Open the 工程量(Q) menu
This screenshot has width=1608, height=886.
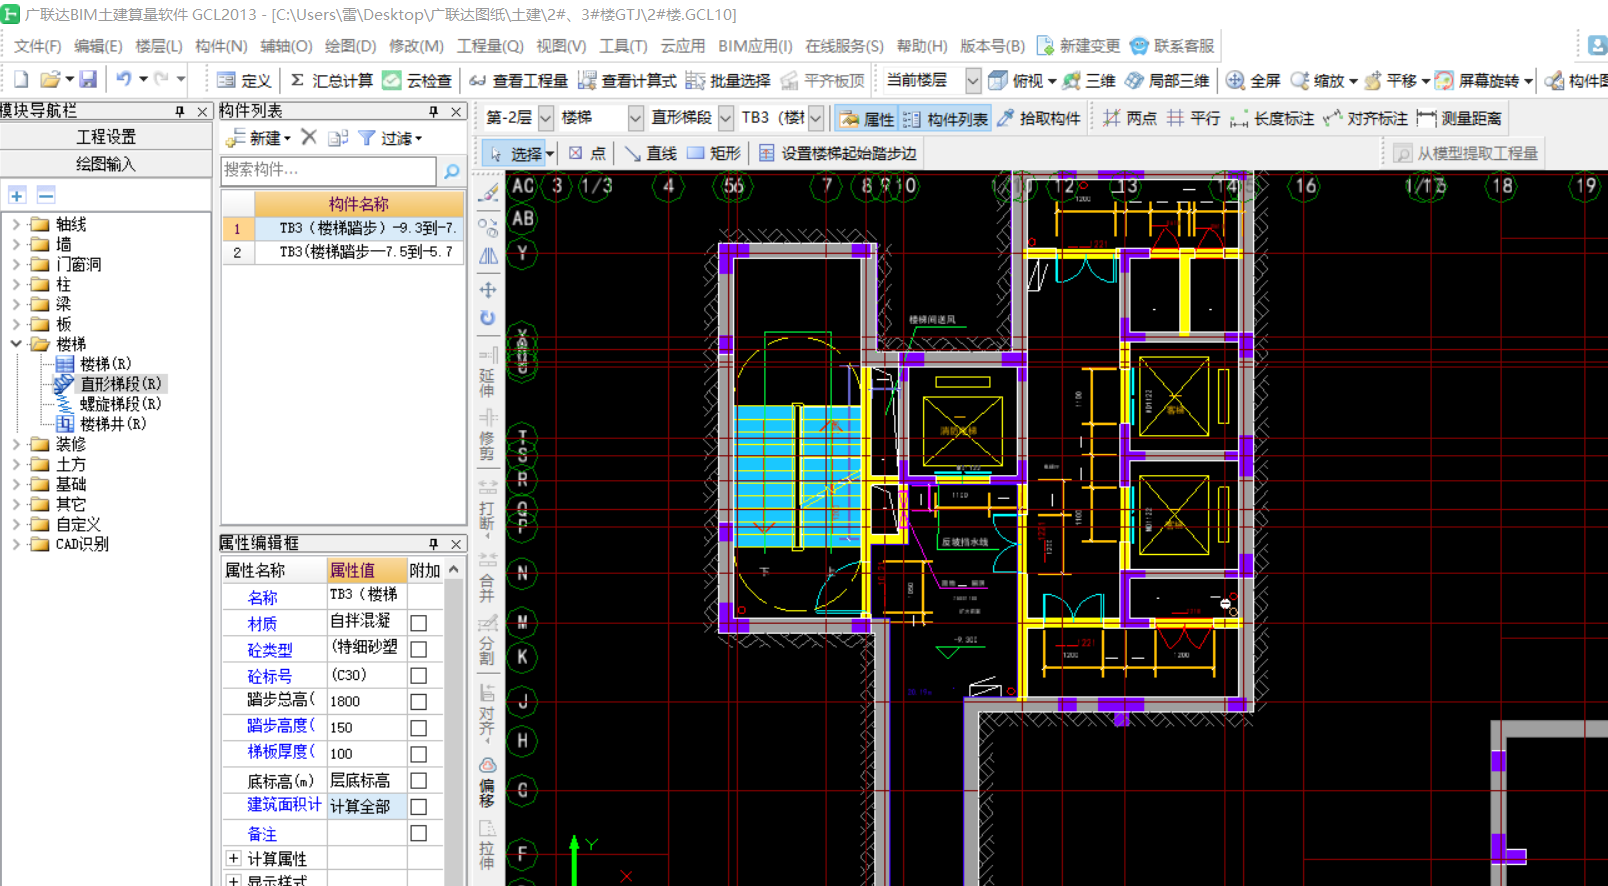coord(490,46)
